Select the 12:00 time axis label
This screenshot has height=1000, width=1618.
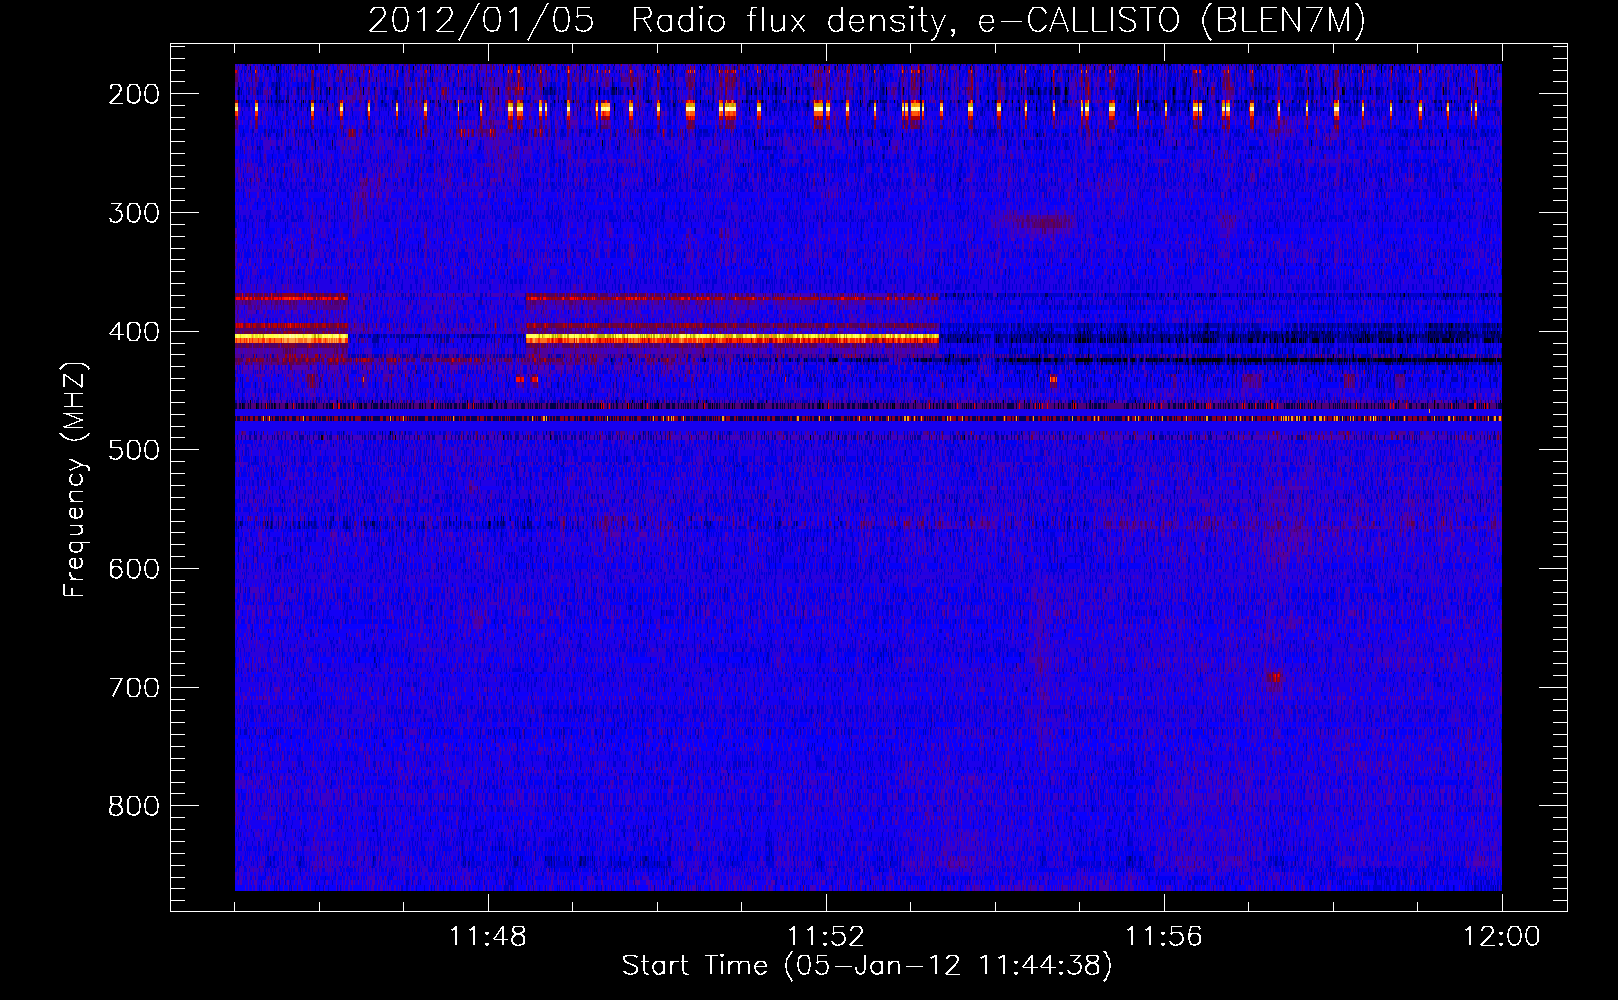1502,937
